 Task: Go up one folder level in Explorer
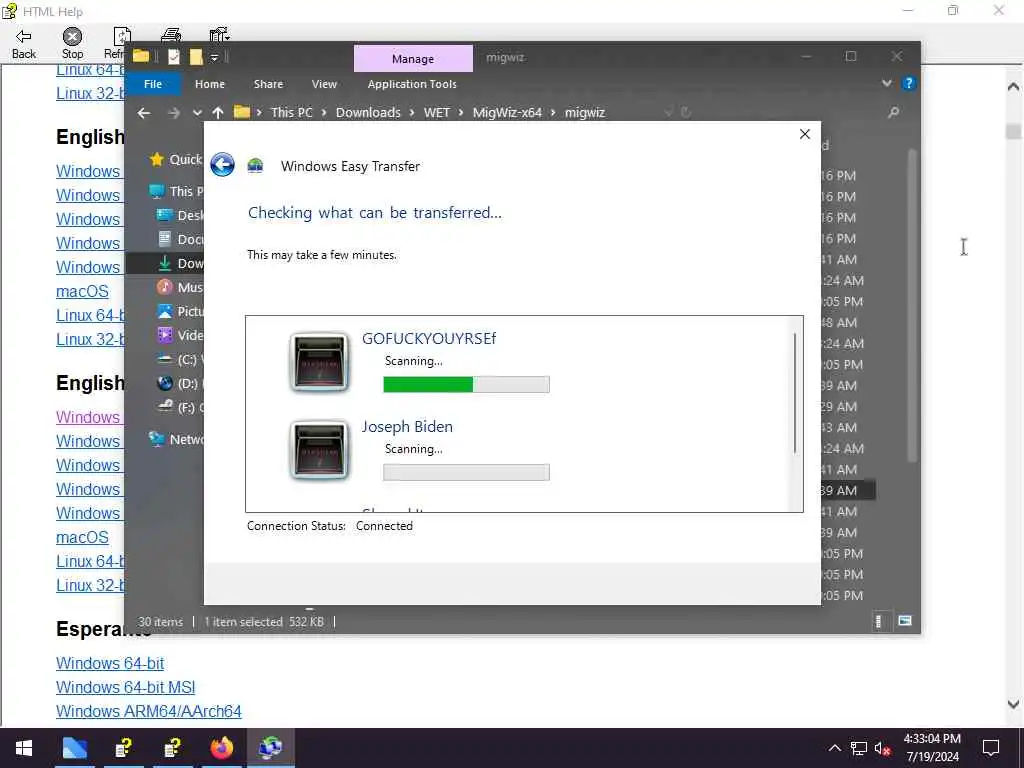click(218, 113)
